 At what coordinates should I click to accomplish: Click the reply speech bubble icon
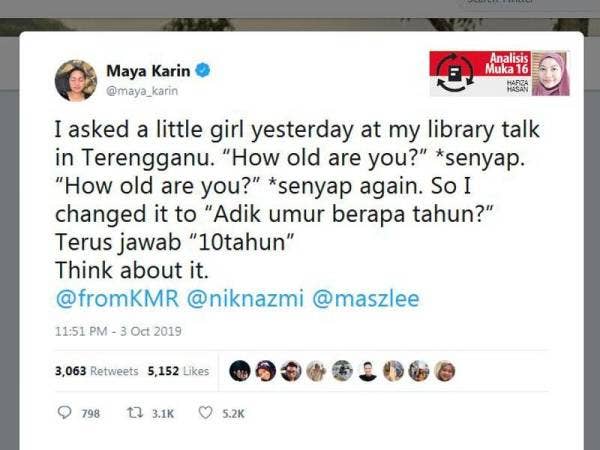click(x=64, y=412)
